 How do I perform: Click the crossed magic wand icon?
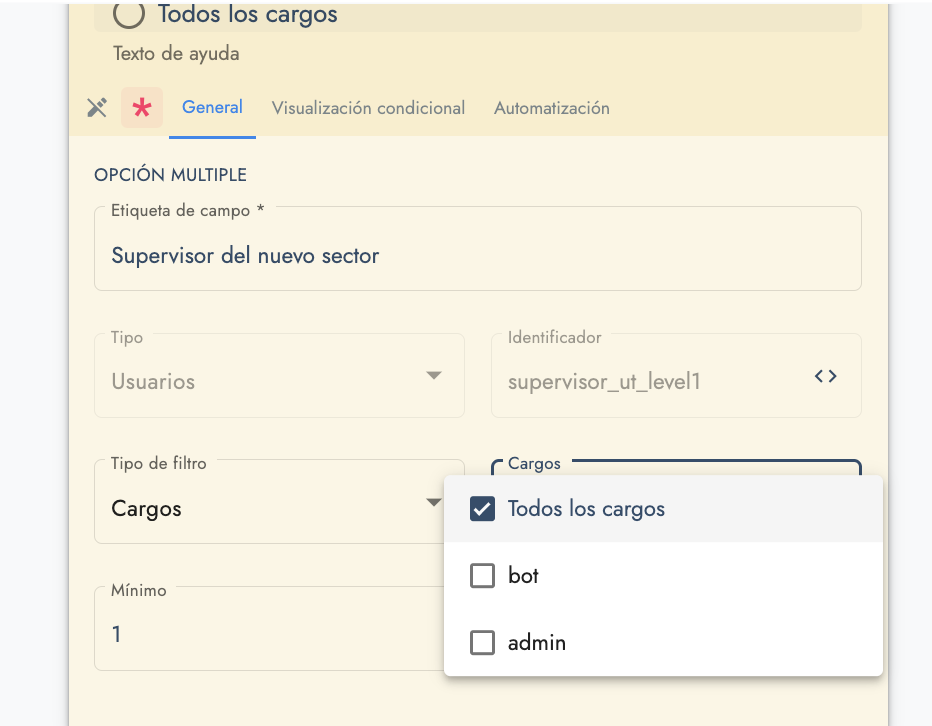[x=96, y=107]
